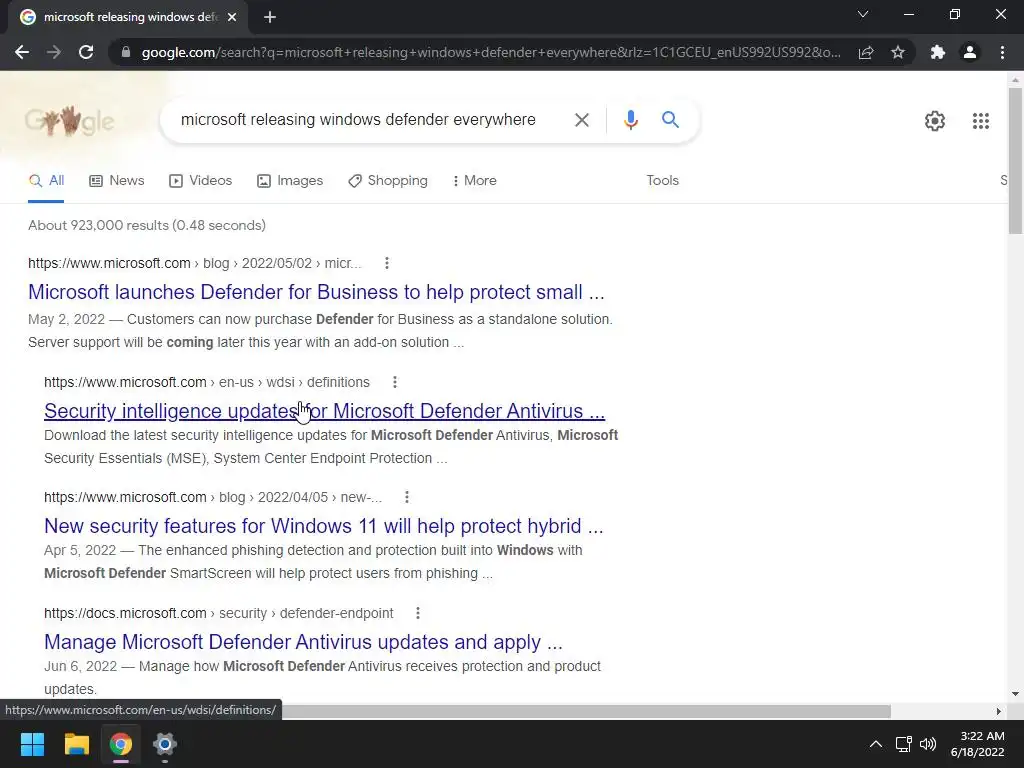The image size is (1024, 768).
Task: Go back to the previous page
Action: [x=22, y=52]
